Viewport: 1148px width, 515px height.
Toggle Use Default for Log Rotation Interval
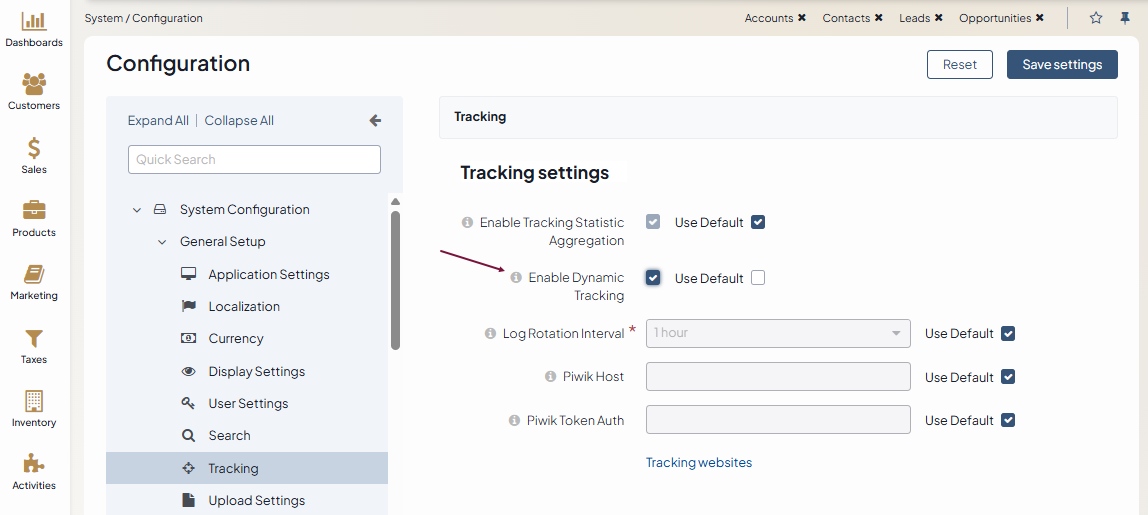click(x=1008, y=333)
